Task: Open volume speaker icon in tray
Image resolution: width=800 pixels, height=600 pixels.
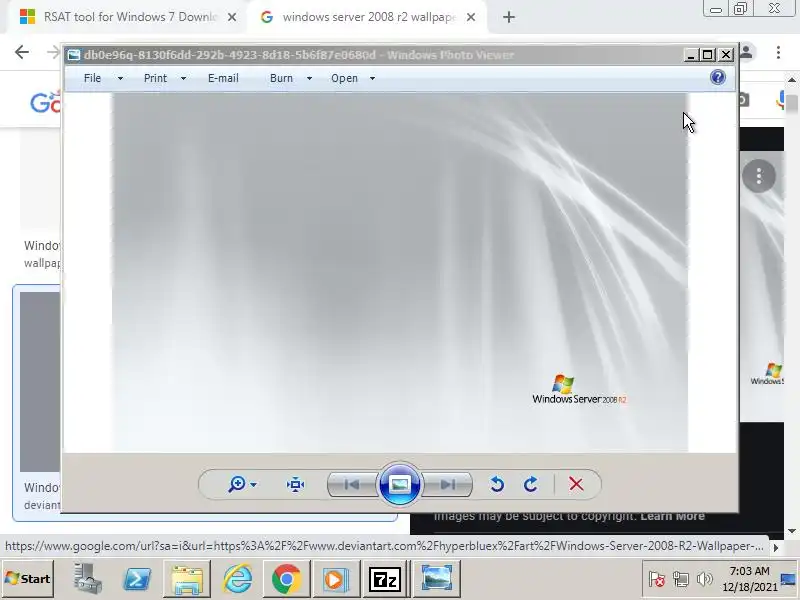Action: (x=705, y=579)
